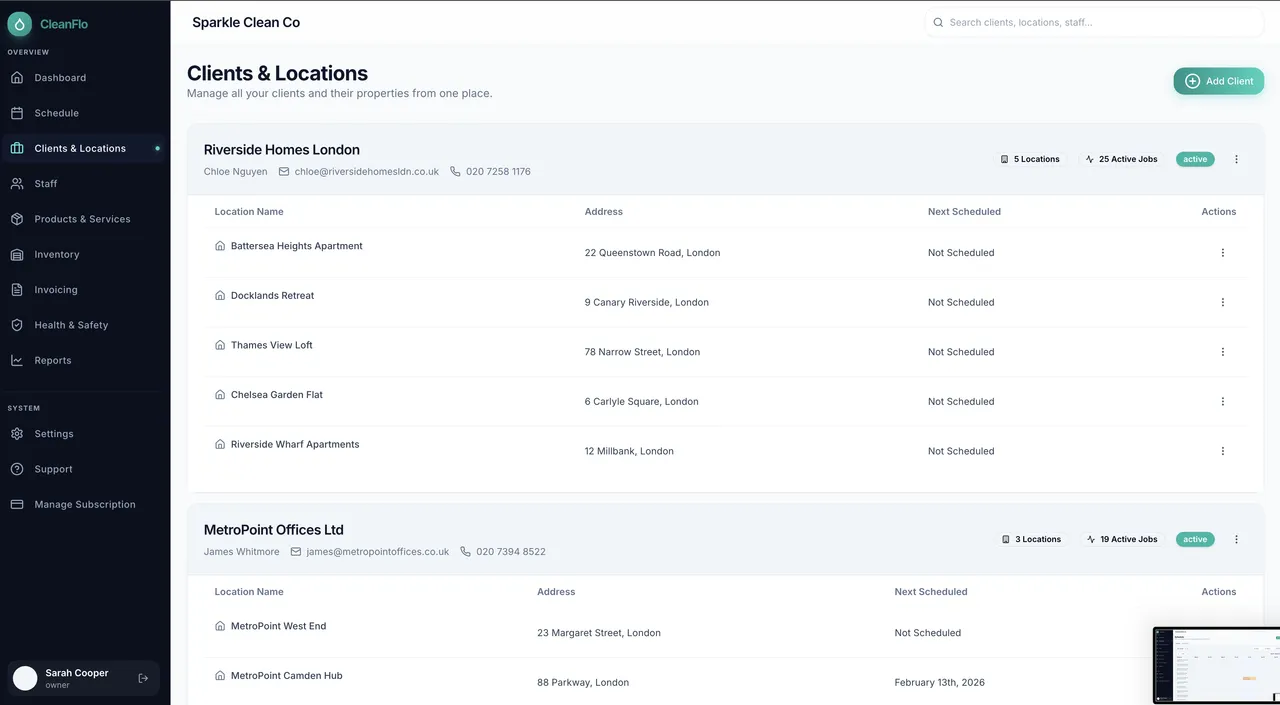The width and height of the screenshot is (1280, 705).
Task: Navigate to Invoicing in the sidebar
Action: pos(55,290)
